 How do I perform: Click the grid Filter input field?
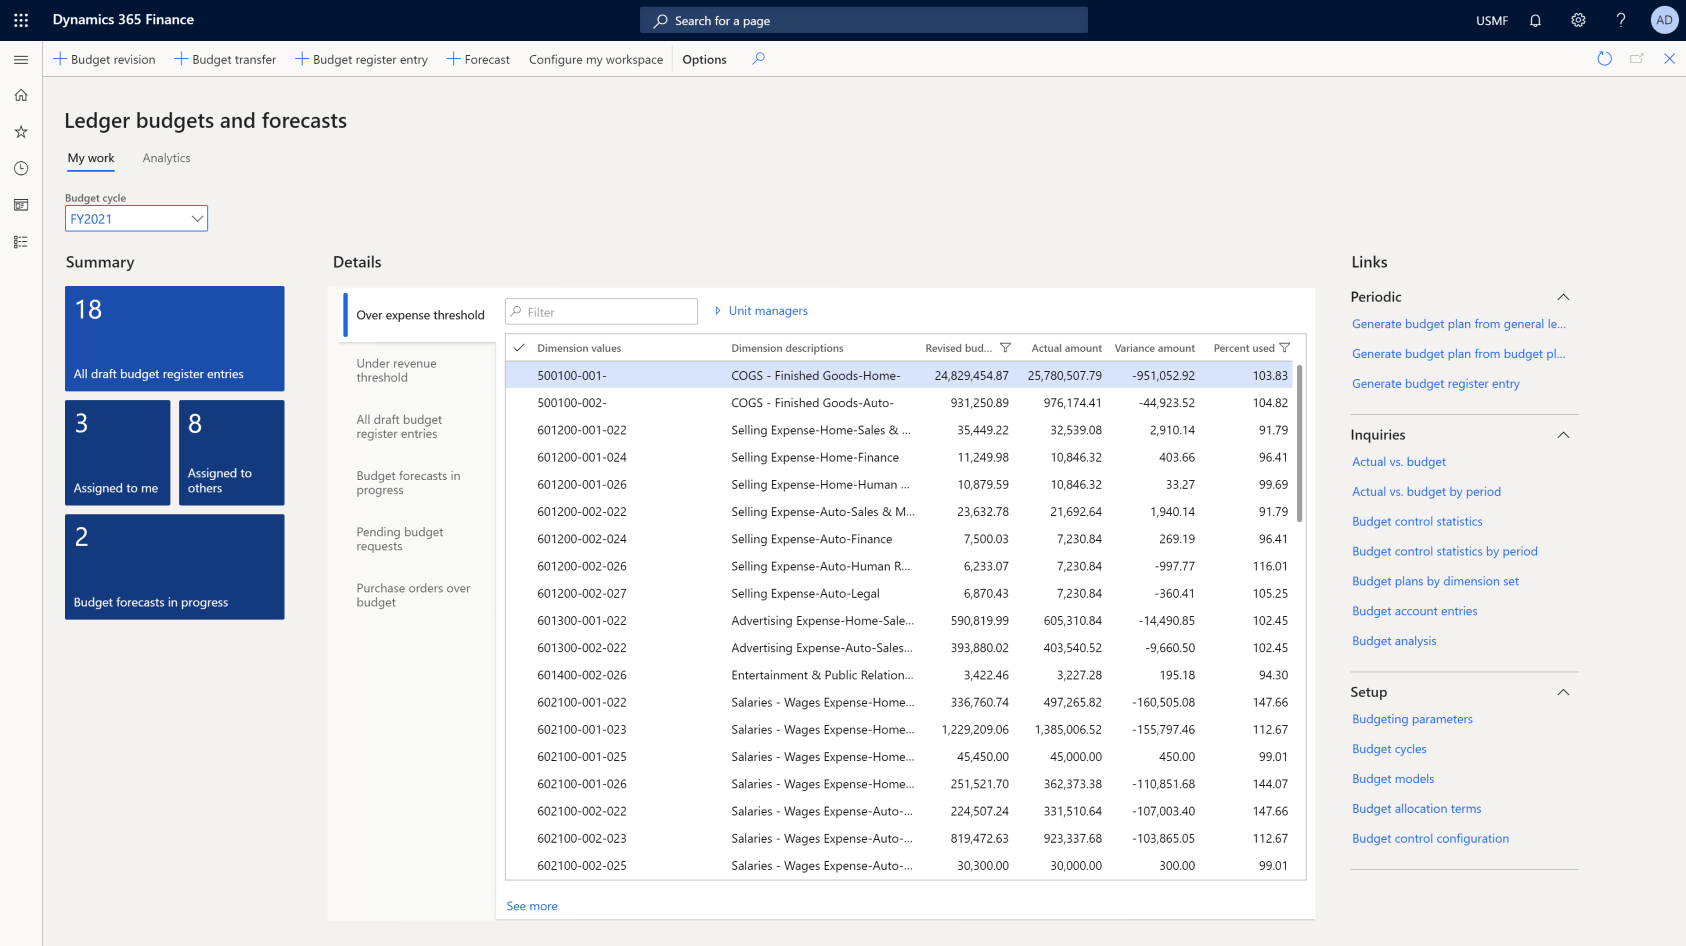pyautogui.click(x=602, y=312)
